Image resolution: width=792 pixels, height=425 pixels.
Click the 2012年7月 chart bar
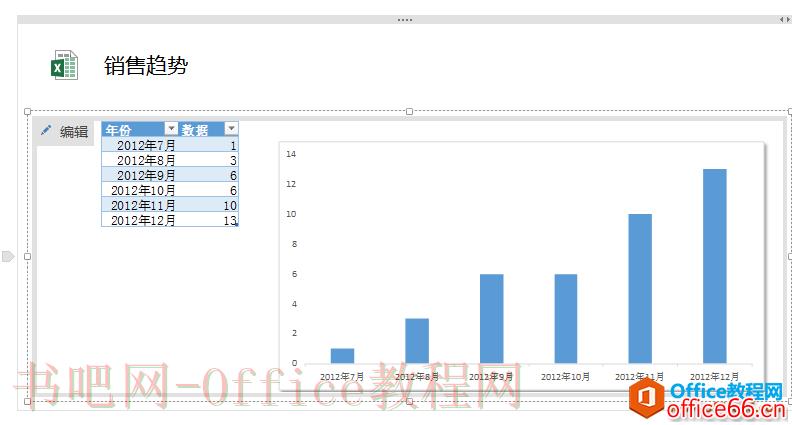342,356
